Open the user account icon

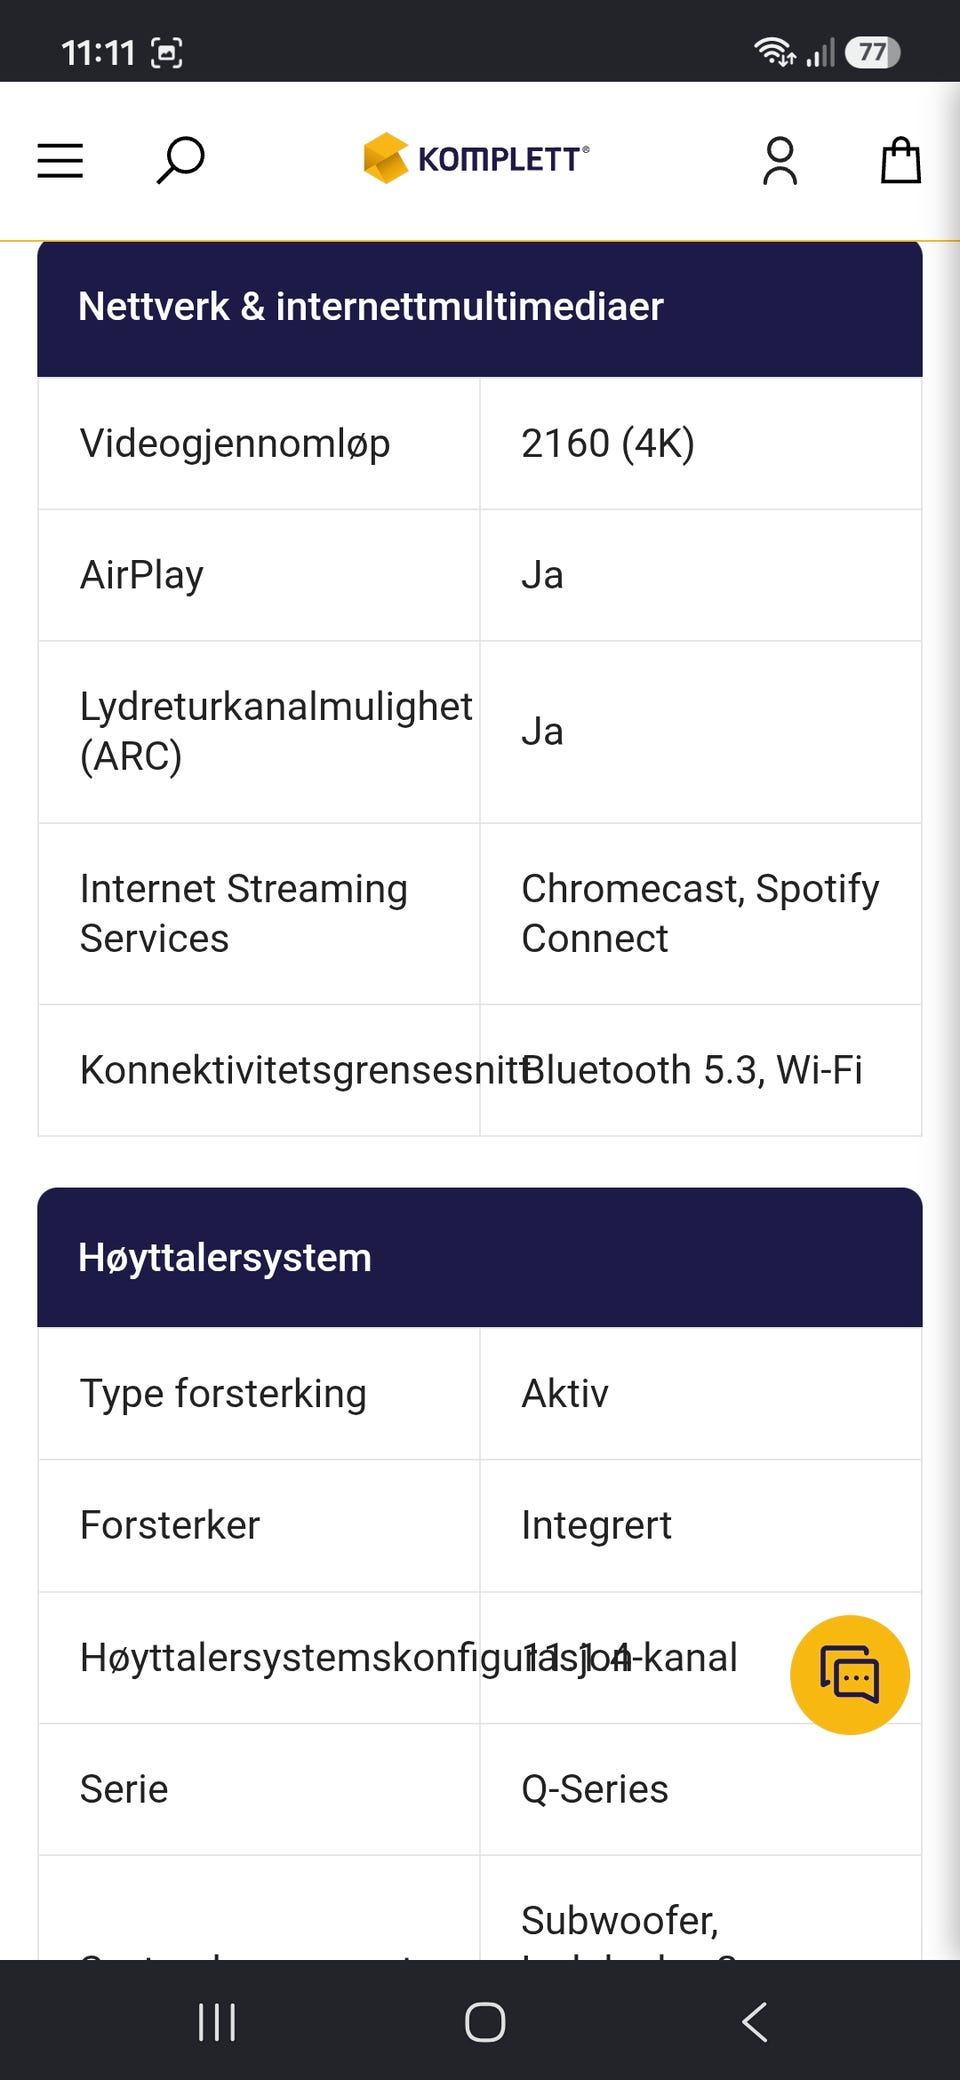tap(780, 161)
